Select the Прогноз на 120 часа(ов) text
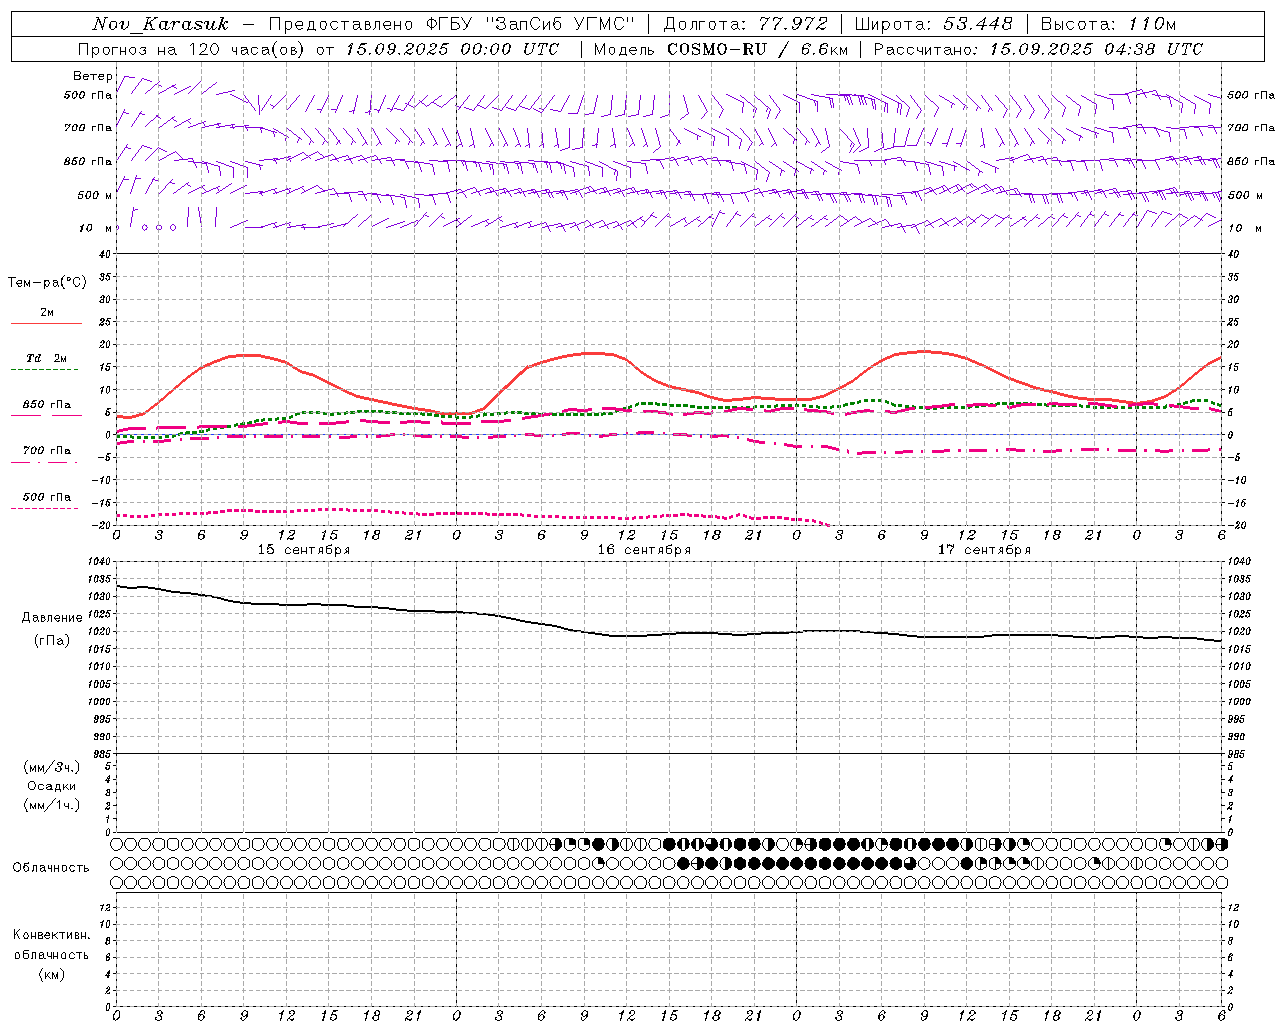 tap(193, 49)
